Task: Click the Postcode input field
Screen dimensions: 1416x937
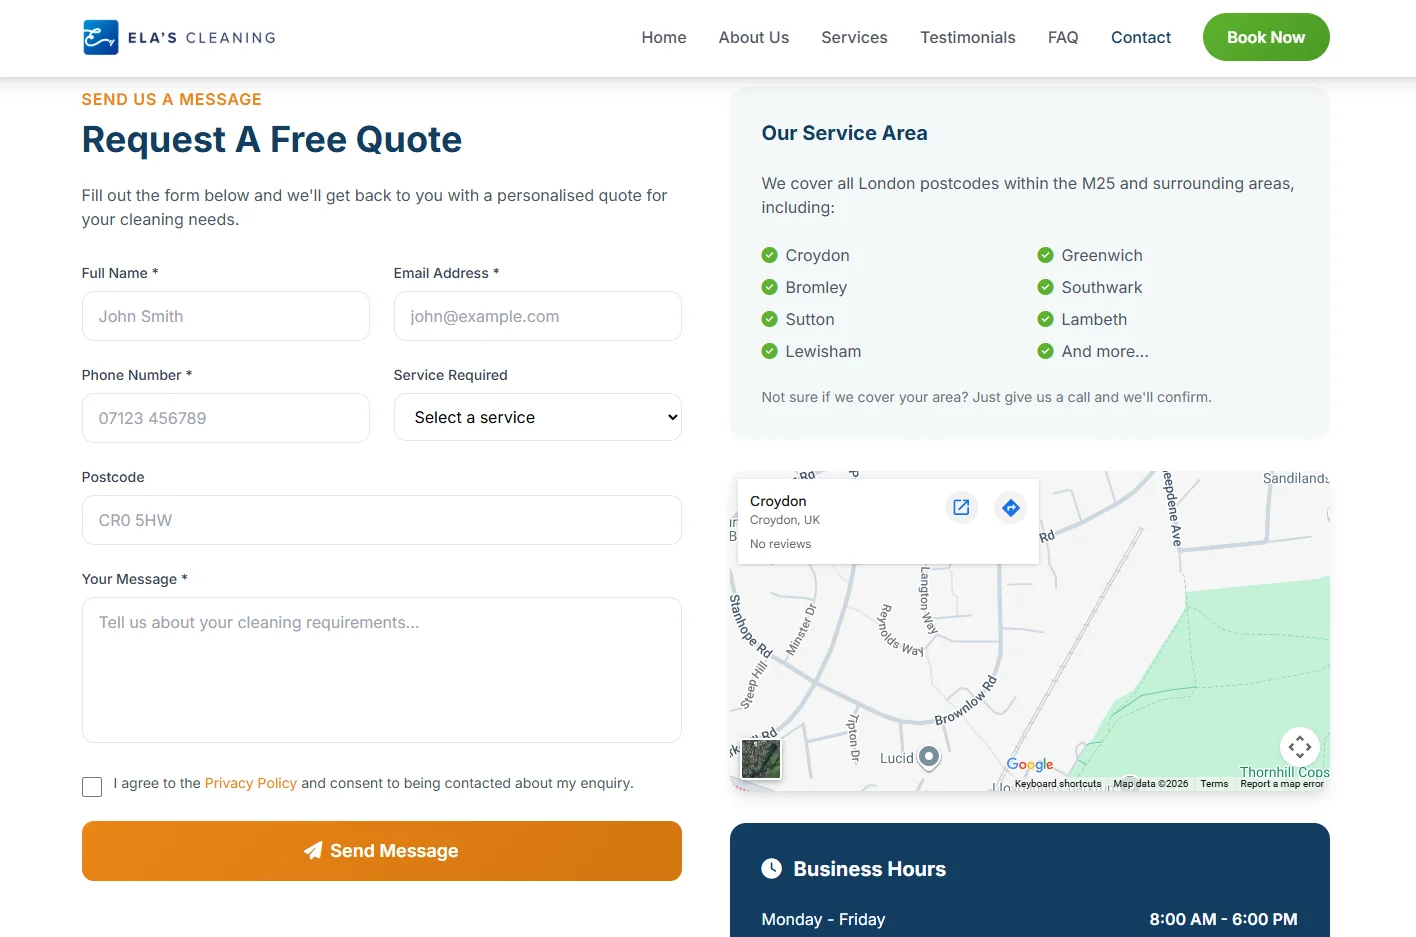Action: point(381,520)
